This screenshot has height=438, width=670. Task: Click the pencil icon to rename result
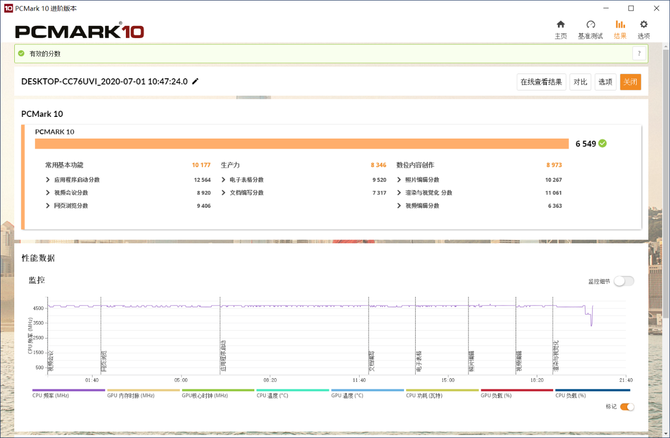tap(196, 81)
